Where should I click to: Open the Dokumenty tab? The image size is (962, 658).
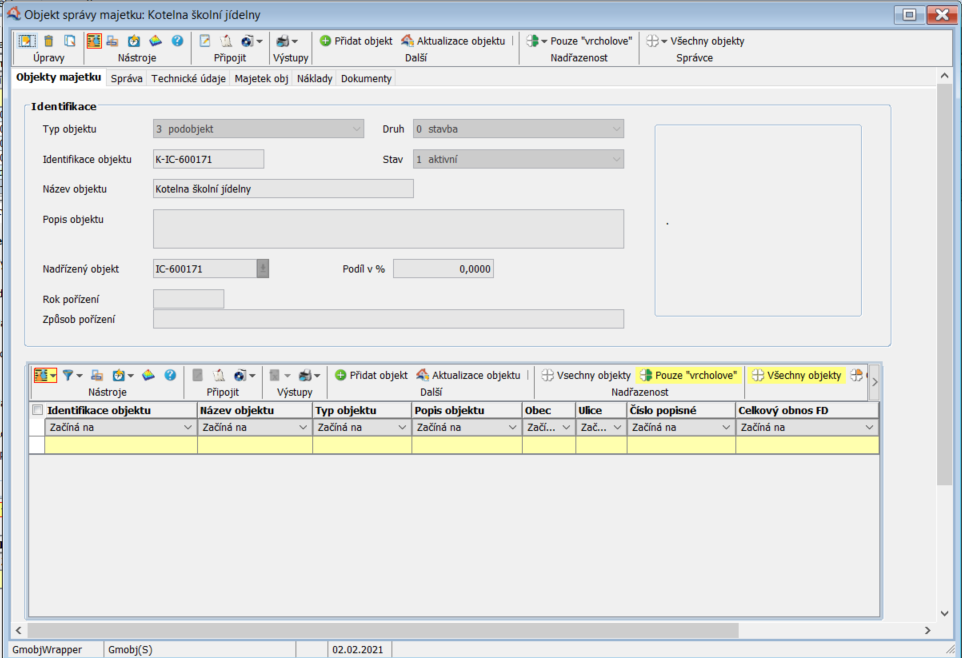(x=366, y=78)
